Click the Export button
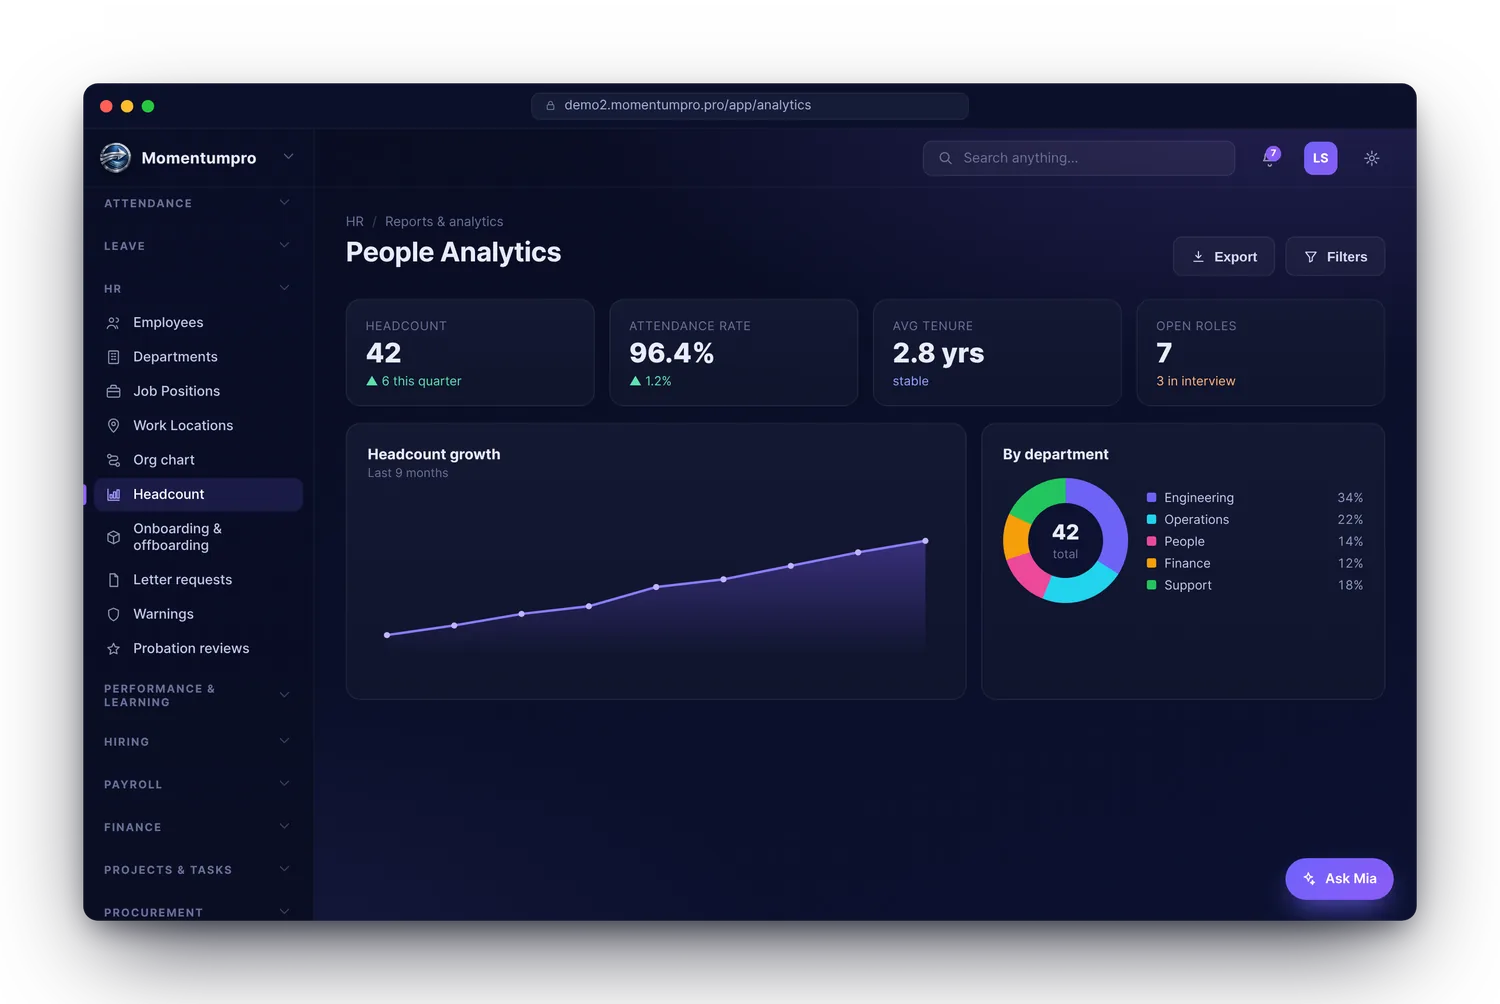 1224,257
